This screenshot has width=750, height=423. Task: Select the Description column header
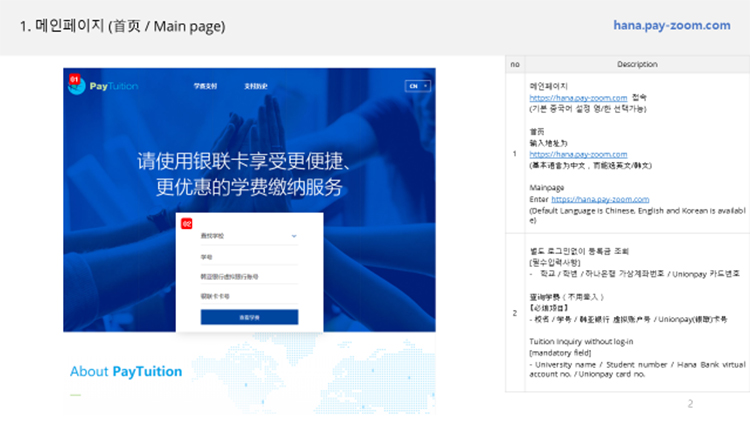click(x=637, y=64)
